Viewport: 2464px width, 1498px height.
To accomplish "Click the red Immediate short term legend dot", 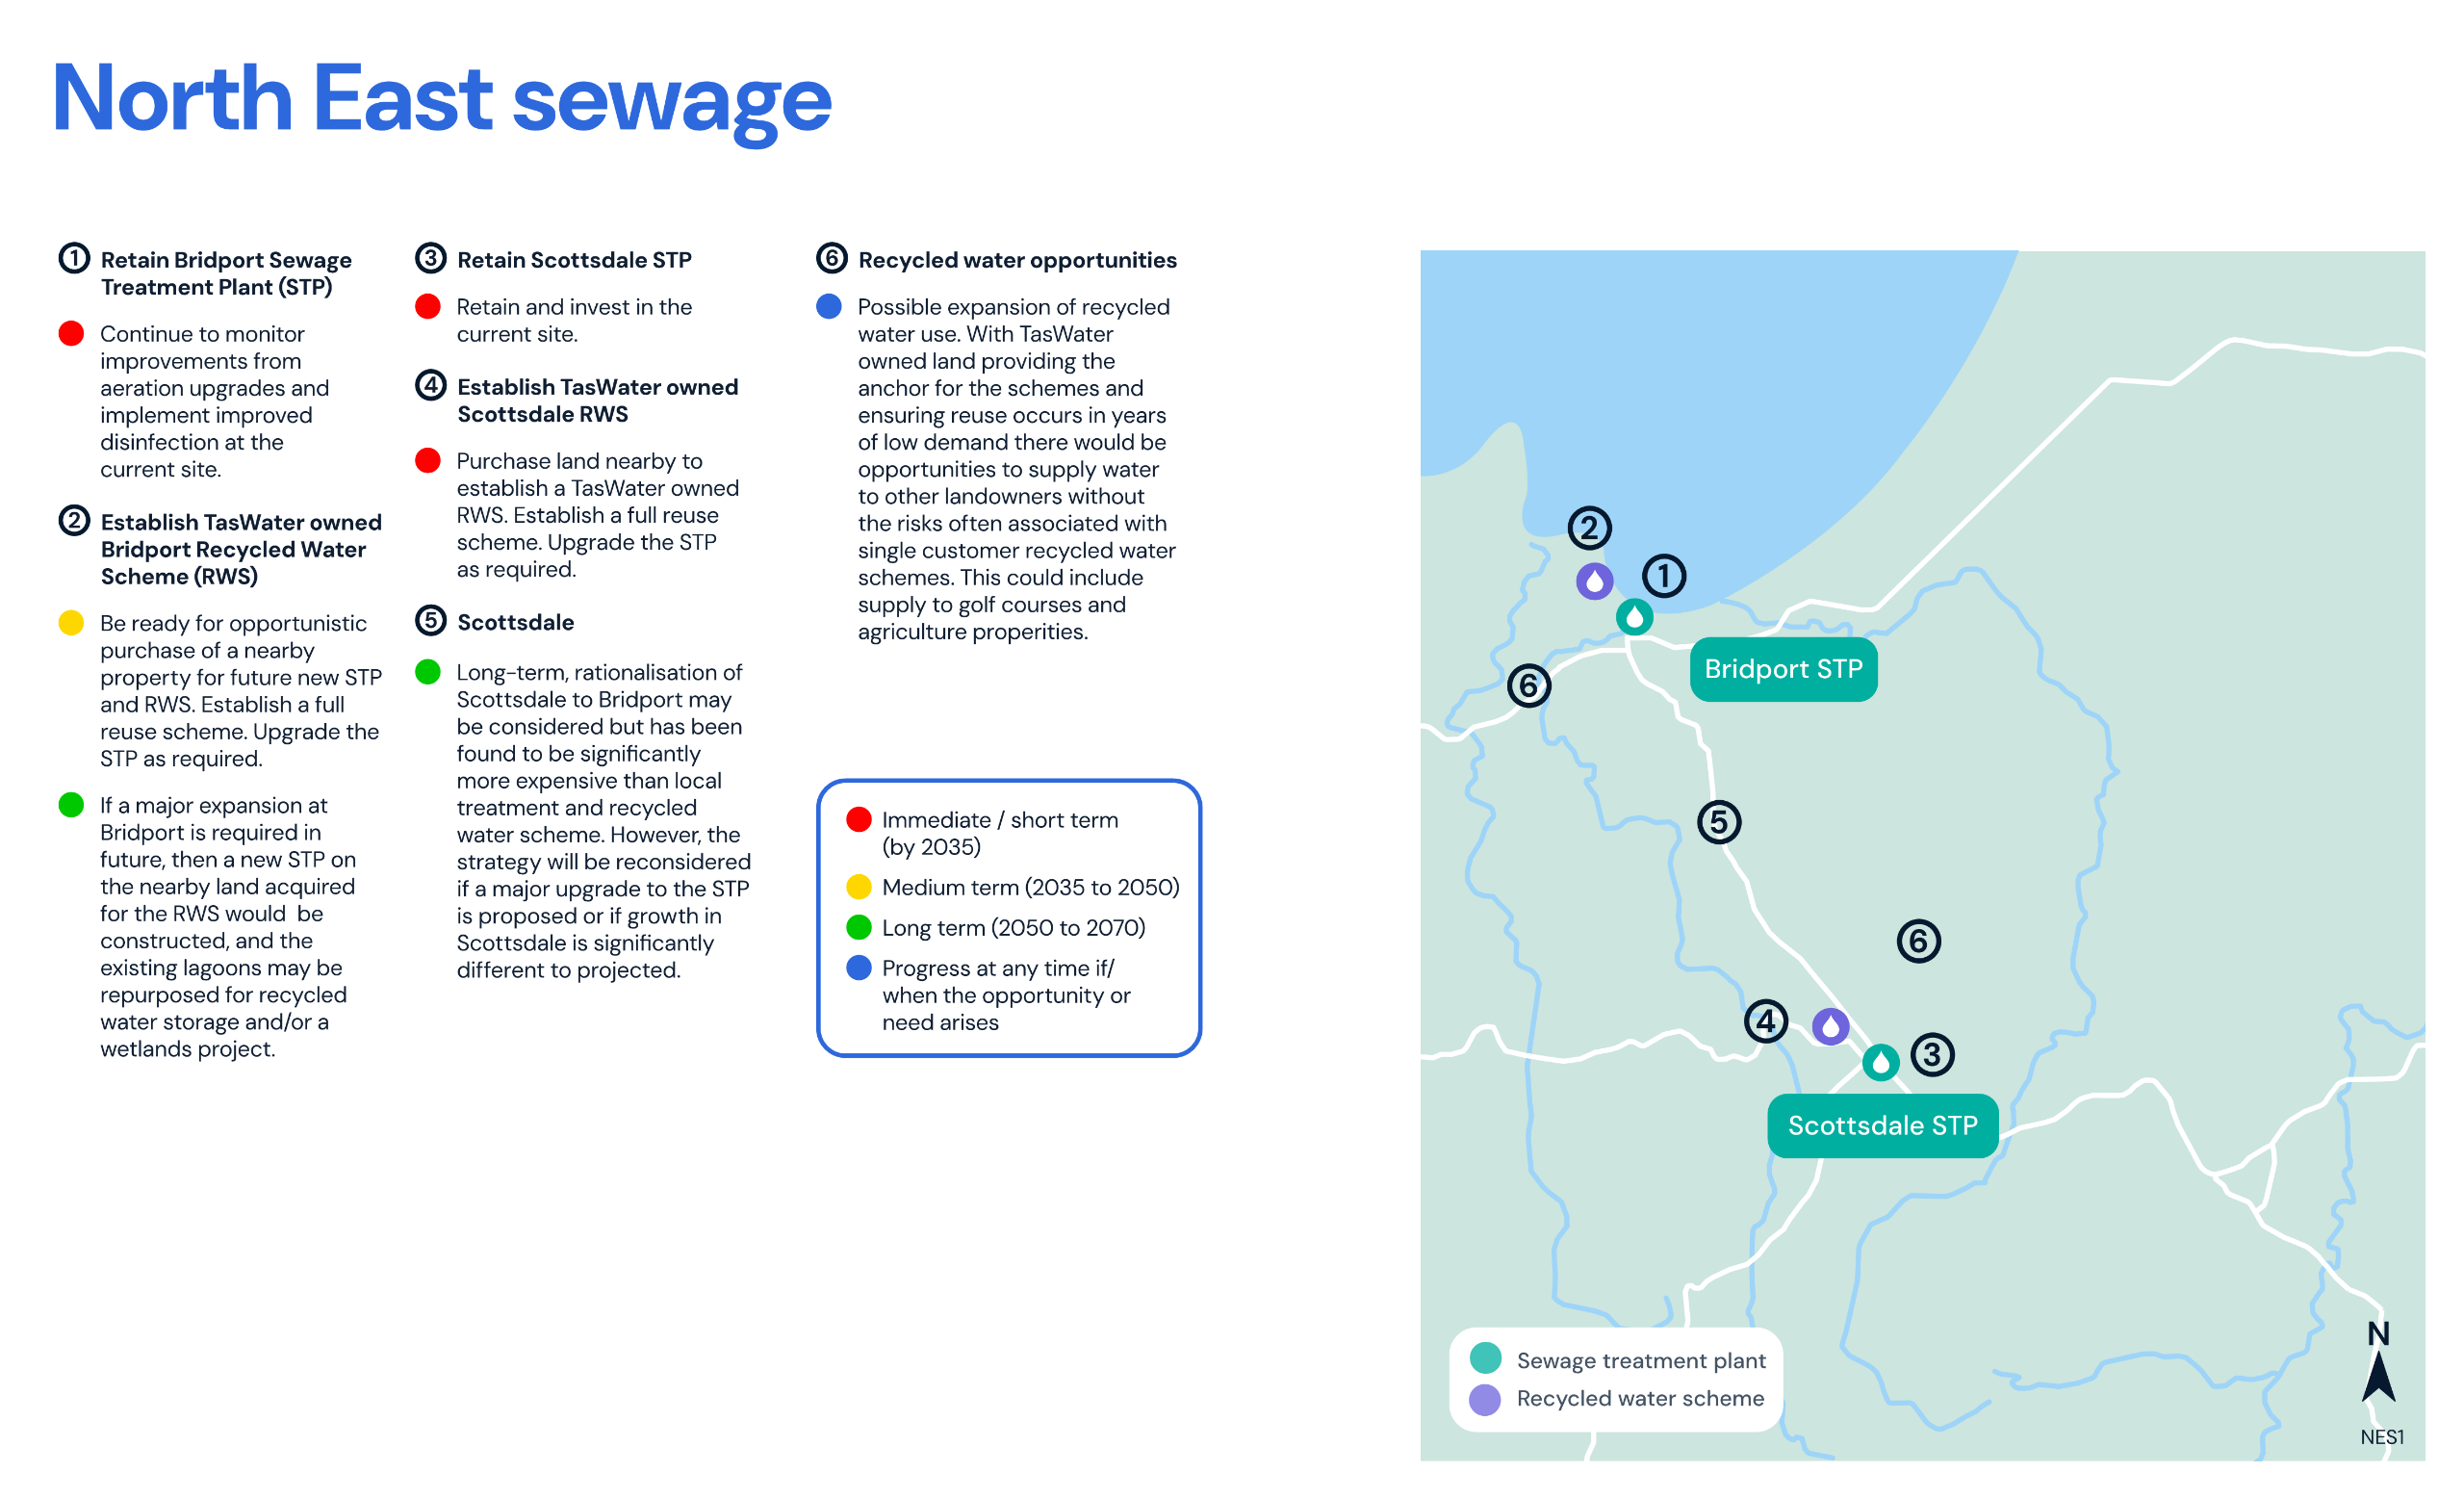I will point(858,820).
